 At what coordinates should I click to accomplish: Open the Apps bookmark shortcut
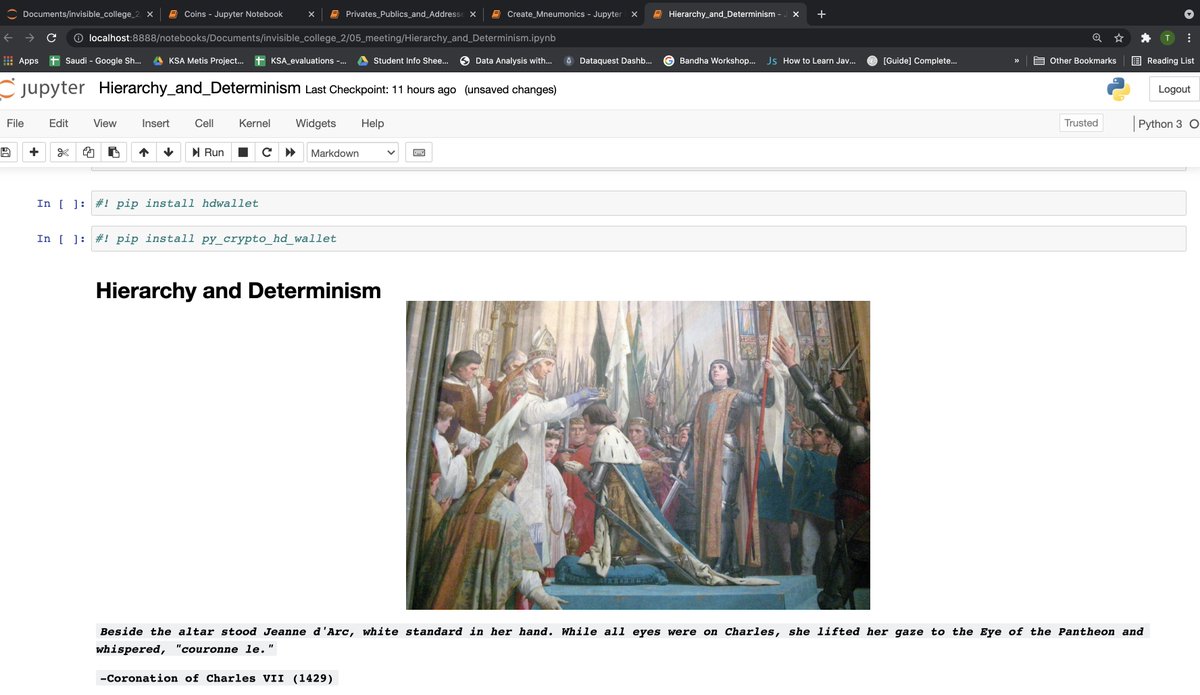point(21,61)
